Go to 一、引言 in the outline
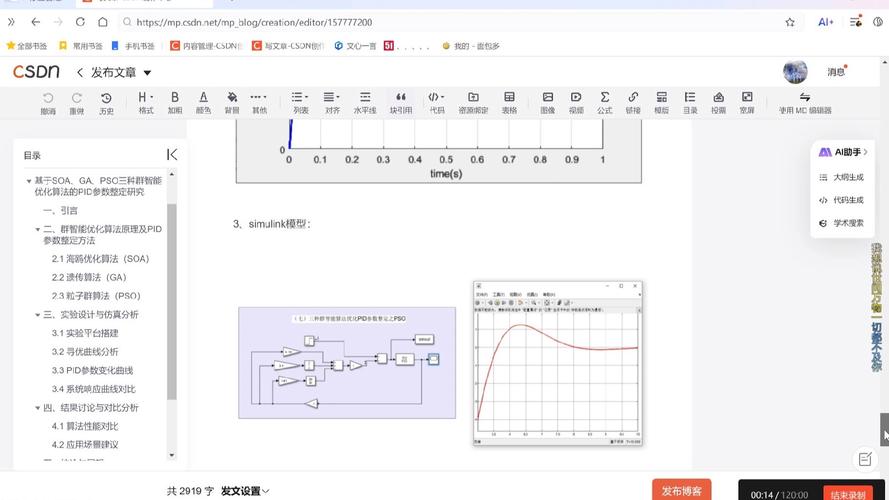889x500 pixels. [x=60, y=210]
